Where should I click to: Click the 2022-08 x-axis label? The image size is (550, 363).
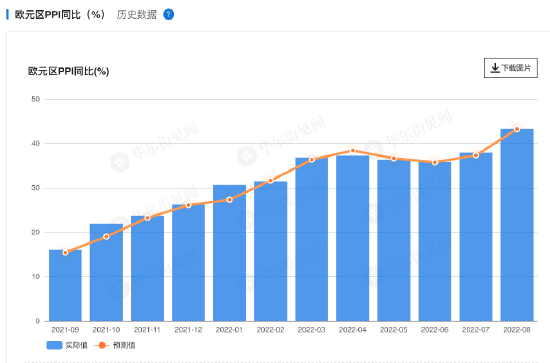click(517, 330)
